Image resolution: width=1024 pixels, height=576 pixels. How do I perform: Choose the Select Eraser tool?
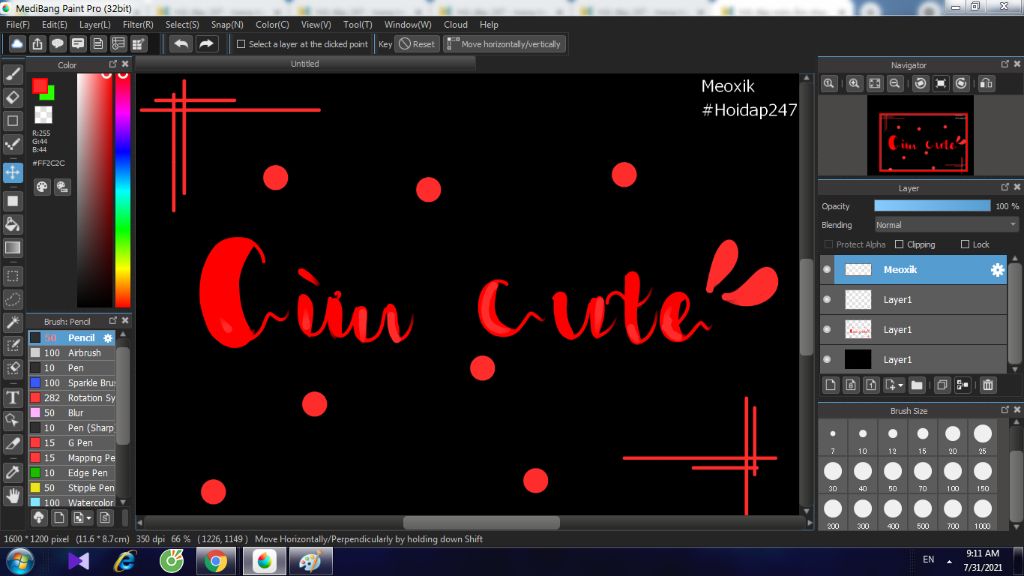[12, 368]
